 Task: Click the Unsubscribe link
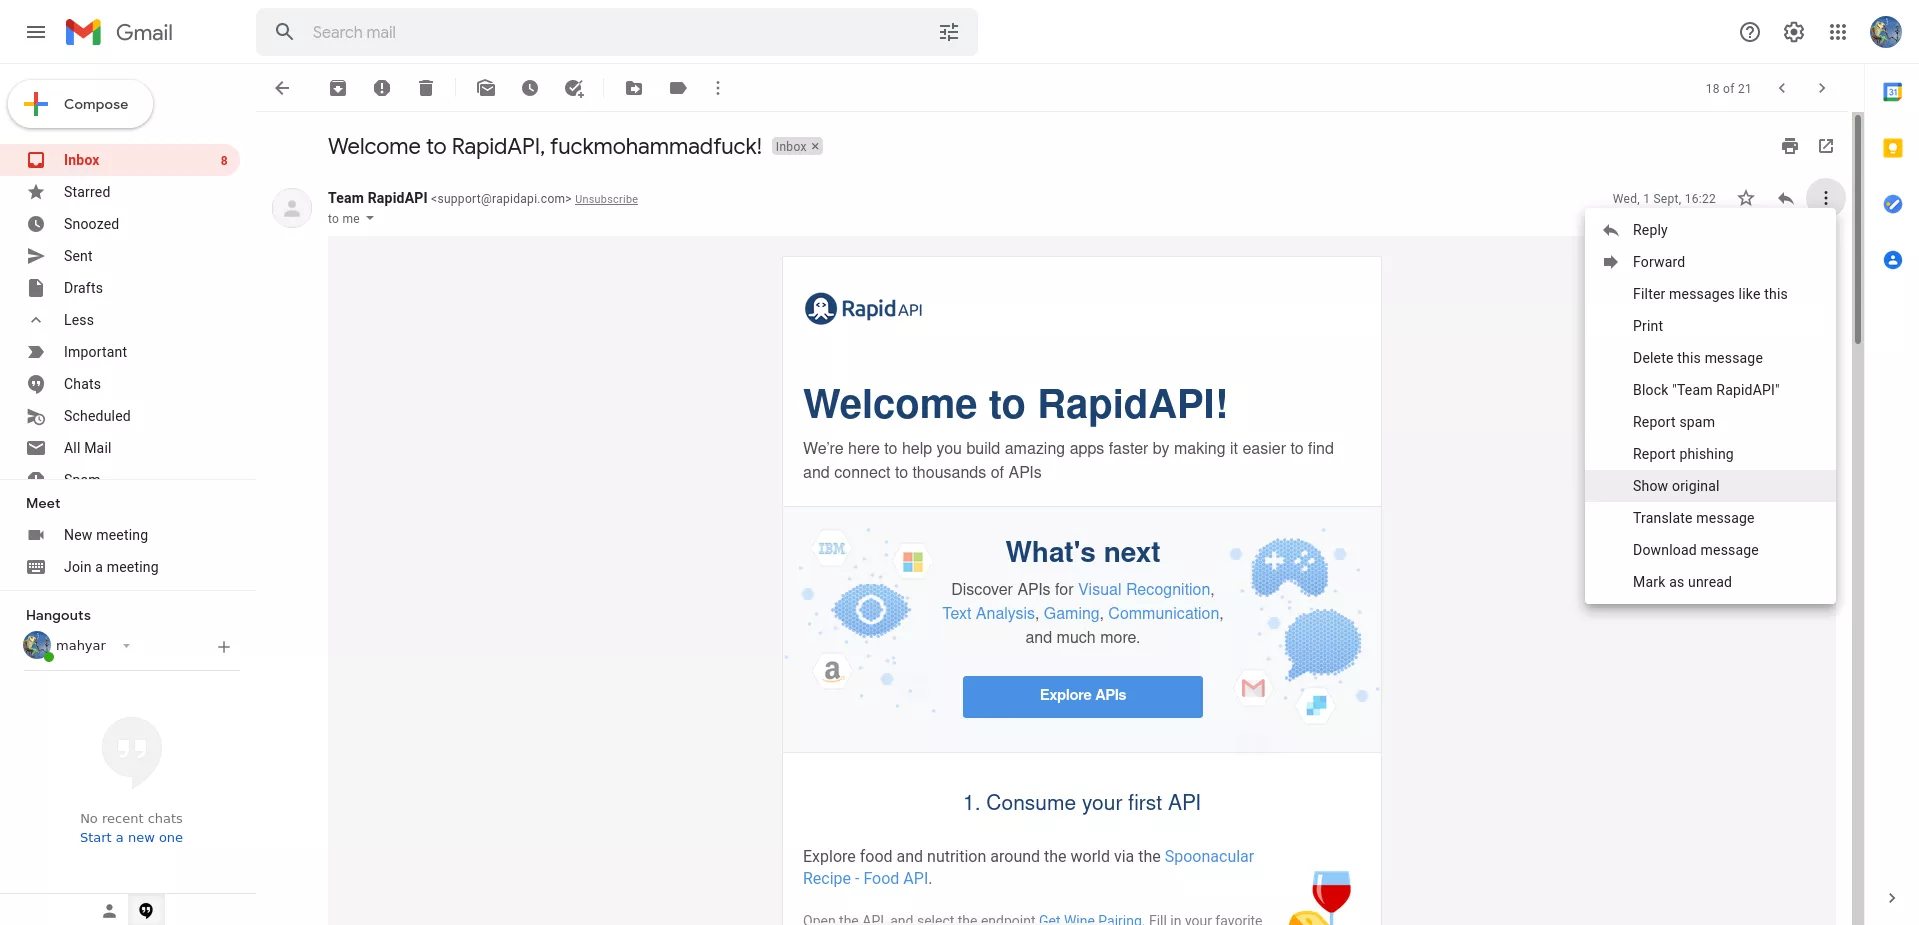(x=606, y=200)
